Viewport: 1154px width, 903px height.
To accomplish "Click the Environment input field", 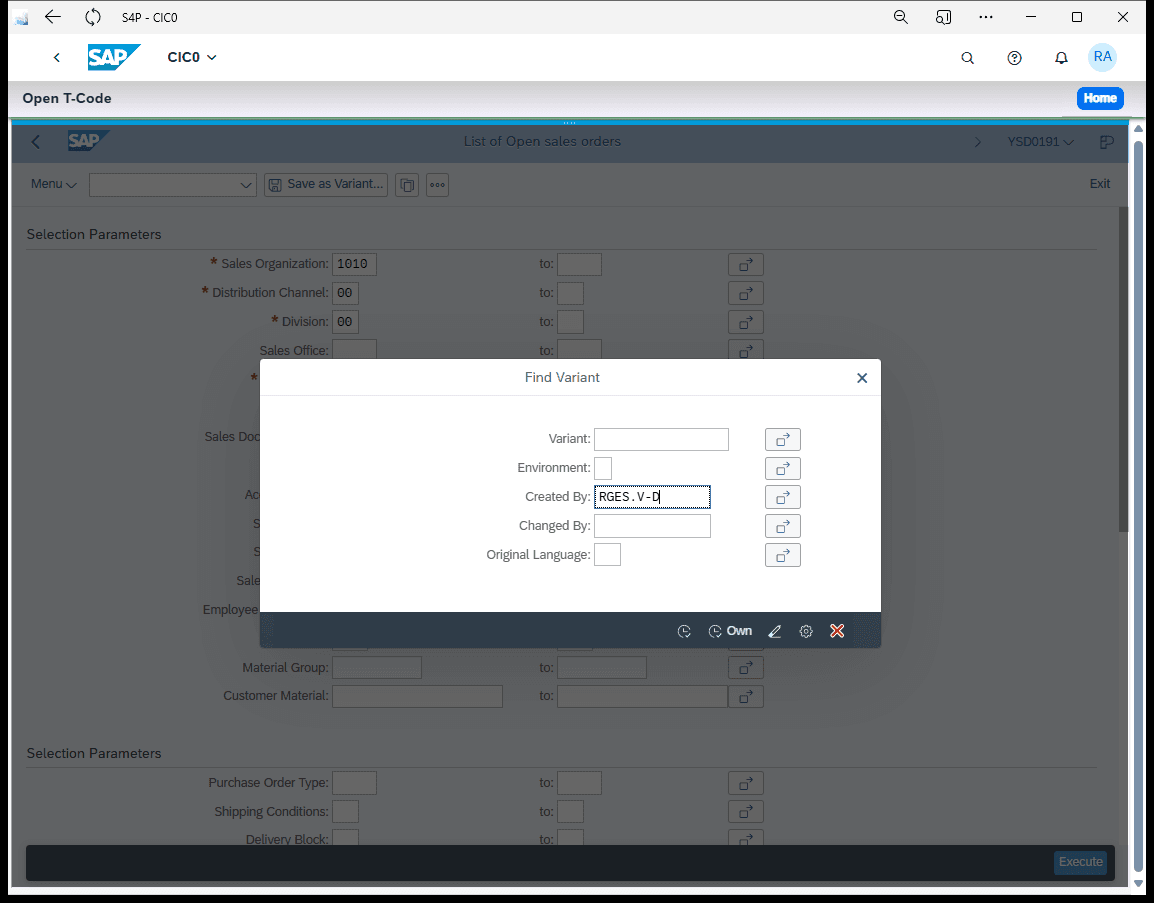I will click(x=603, y=468).
